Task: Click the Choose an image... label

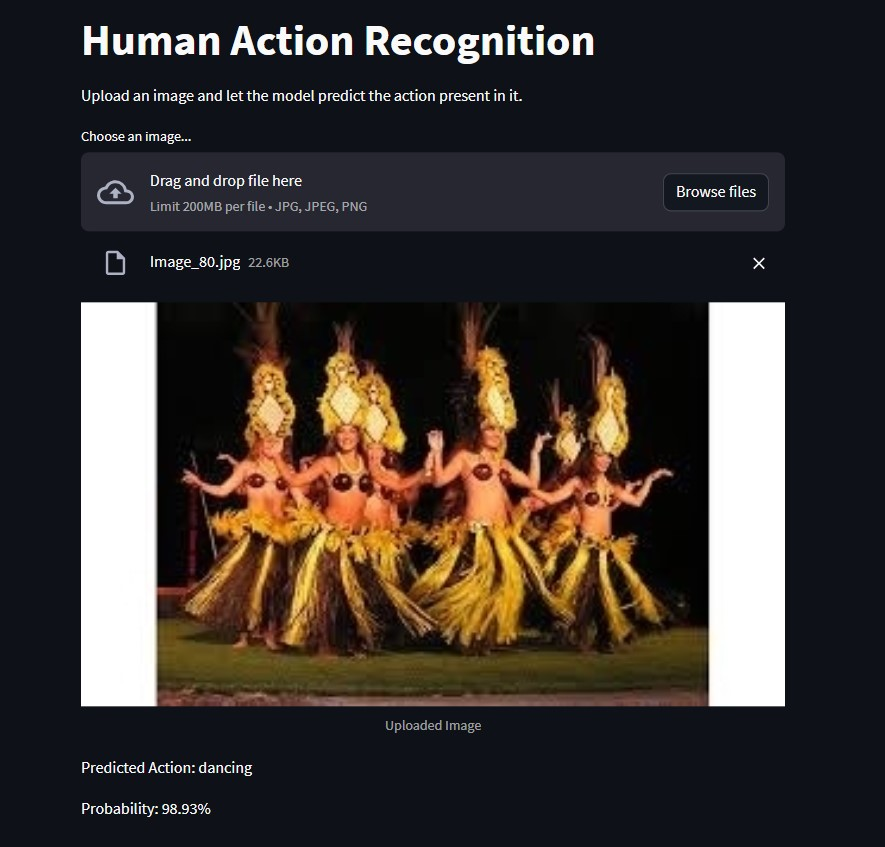Action: 136,137
